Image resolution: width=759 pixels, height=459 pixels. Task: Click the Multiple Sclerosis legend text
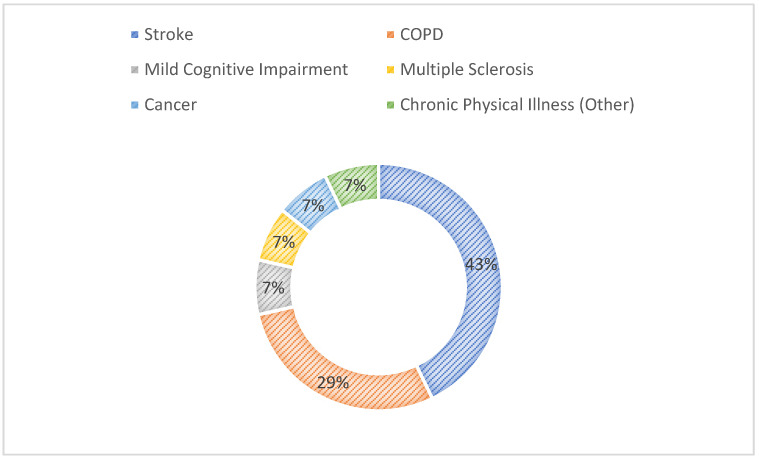[x=467, y=70]
